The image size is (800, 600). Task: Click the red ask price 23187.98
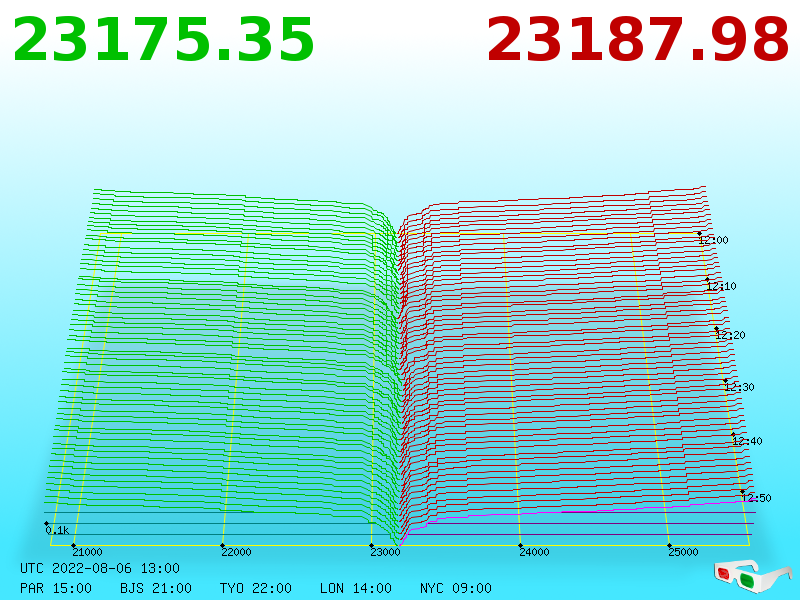point(638,40)
